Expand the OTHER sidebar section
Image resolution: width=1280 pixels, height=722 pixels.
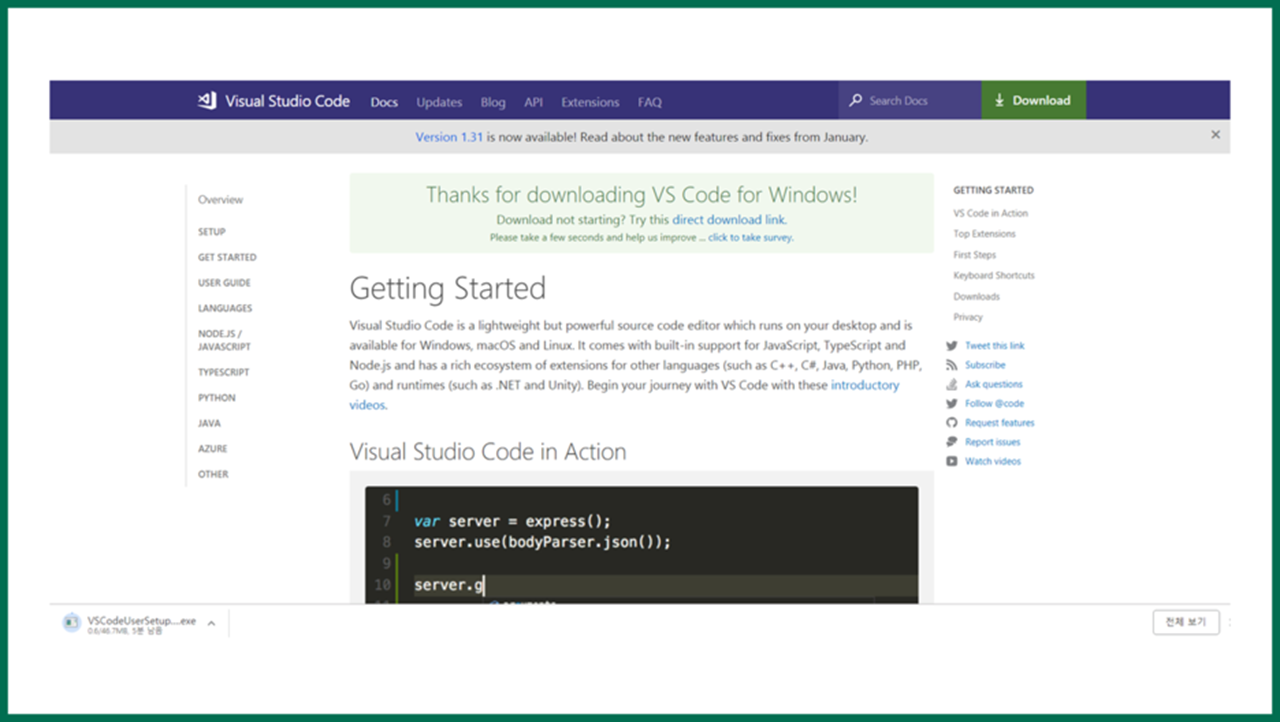pos(213,475)
